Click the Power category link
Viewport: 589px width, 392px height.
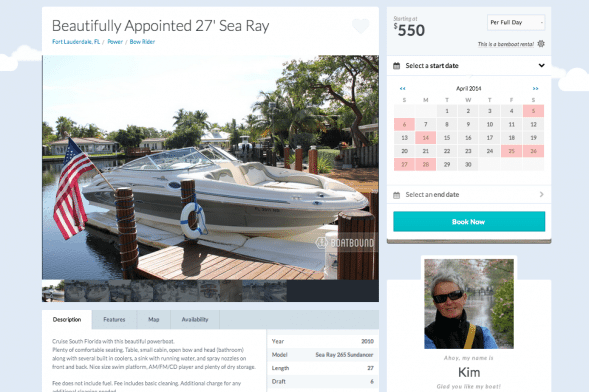pos(115,42)
